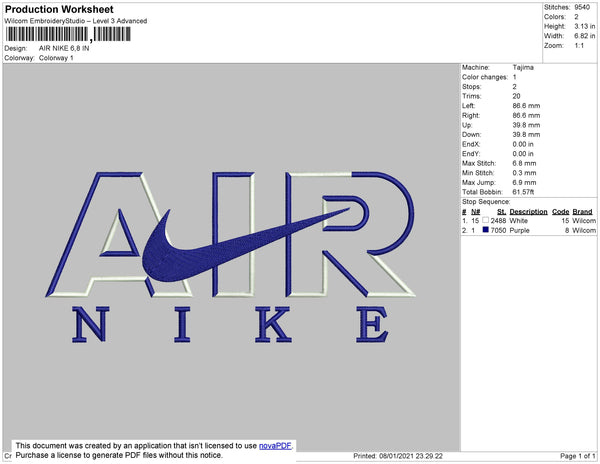Click the 'Colorway 1' value
Screen dimensions: 600x464
56,58
